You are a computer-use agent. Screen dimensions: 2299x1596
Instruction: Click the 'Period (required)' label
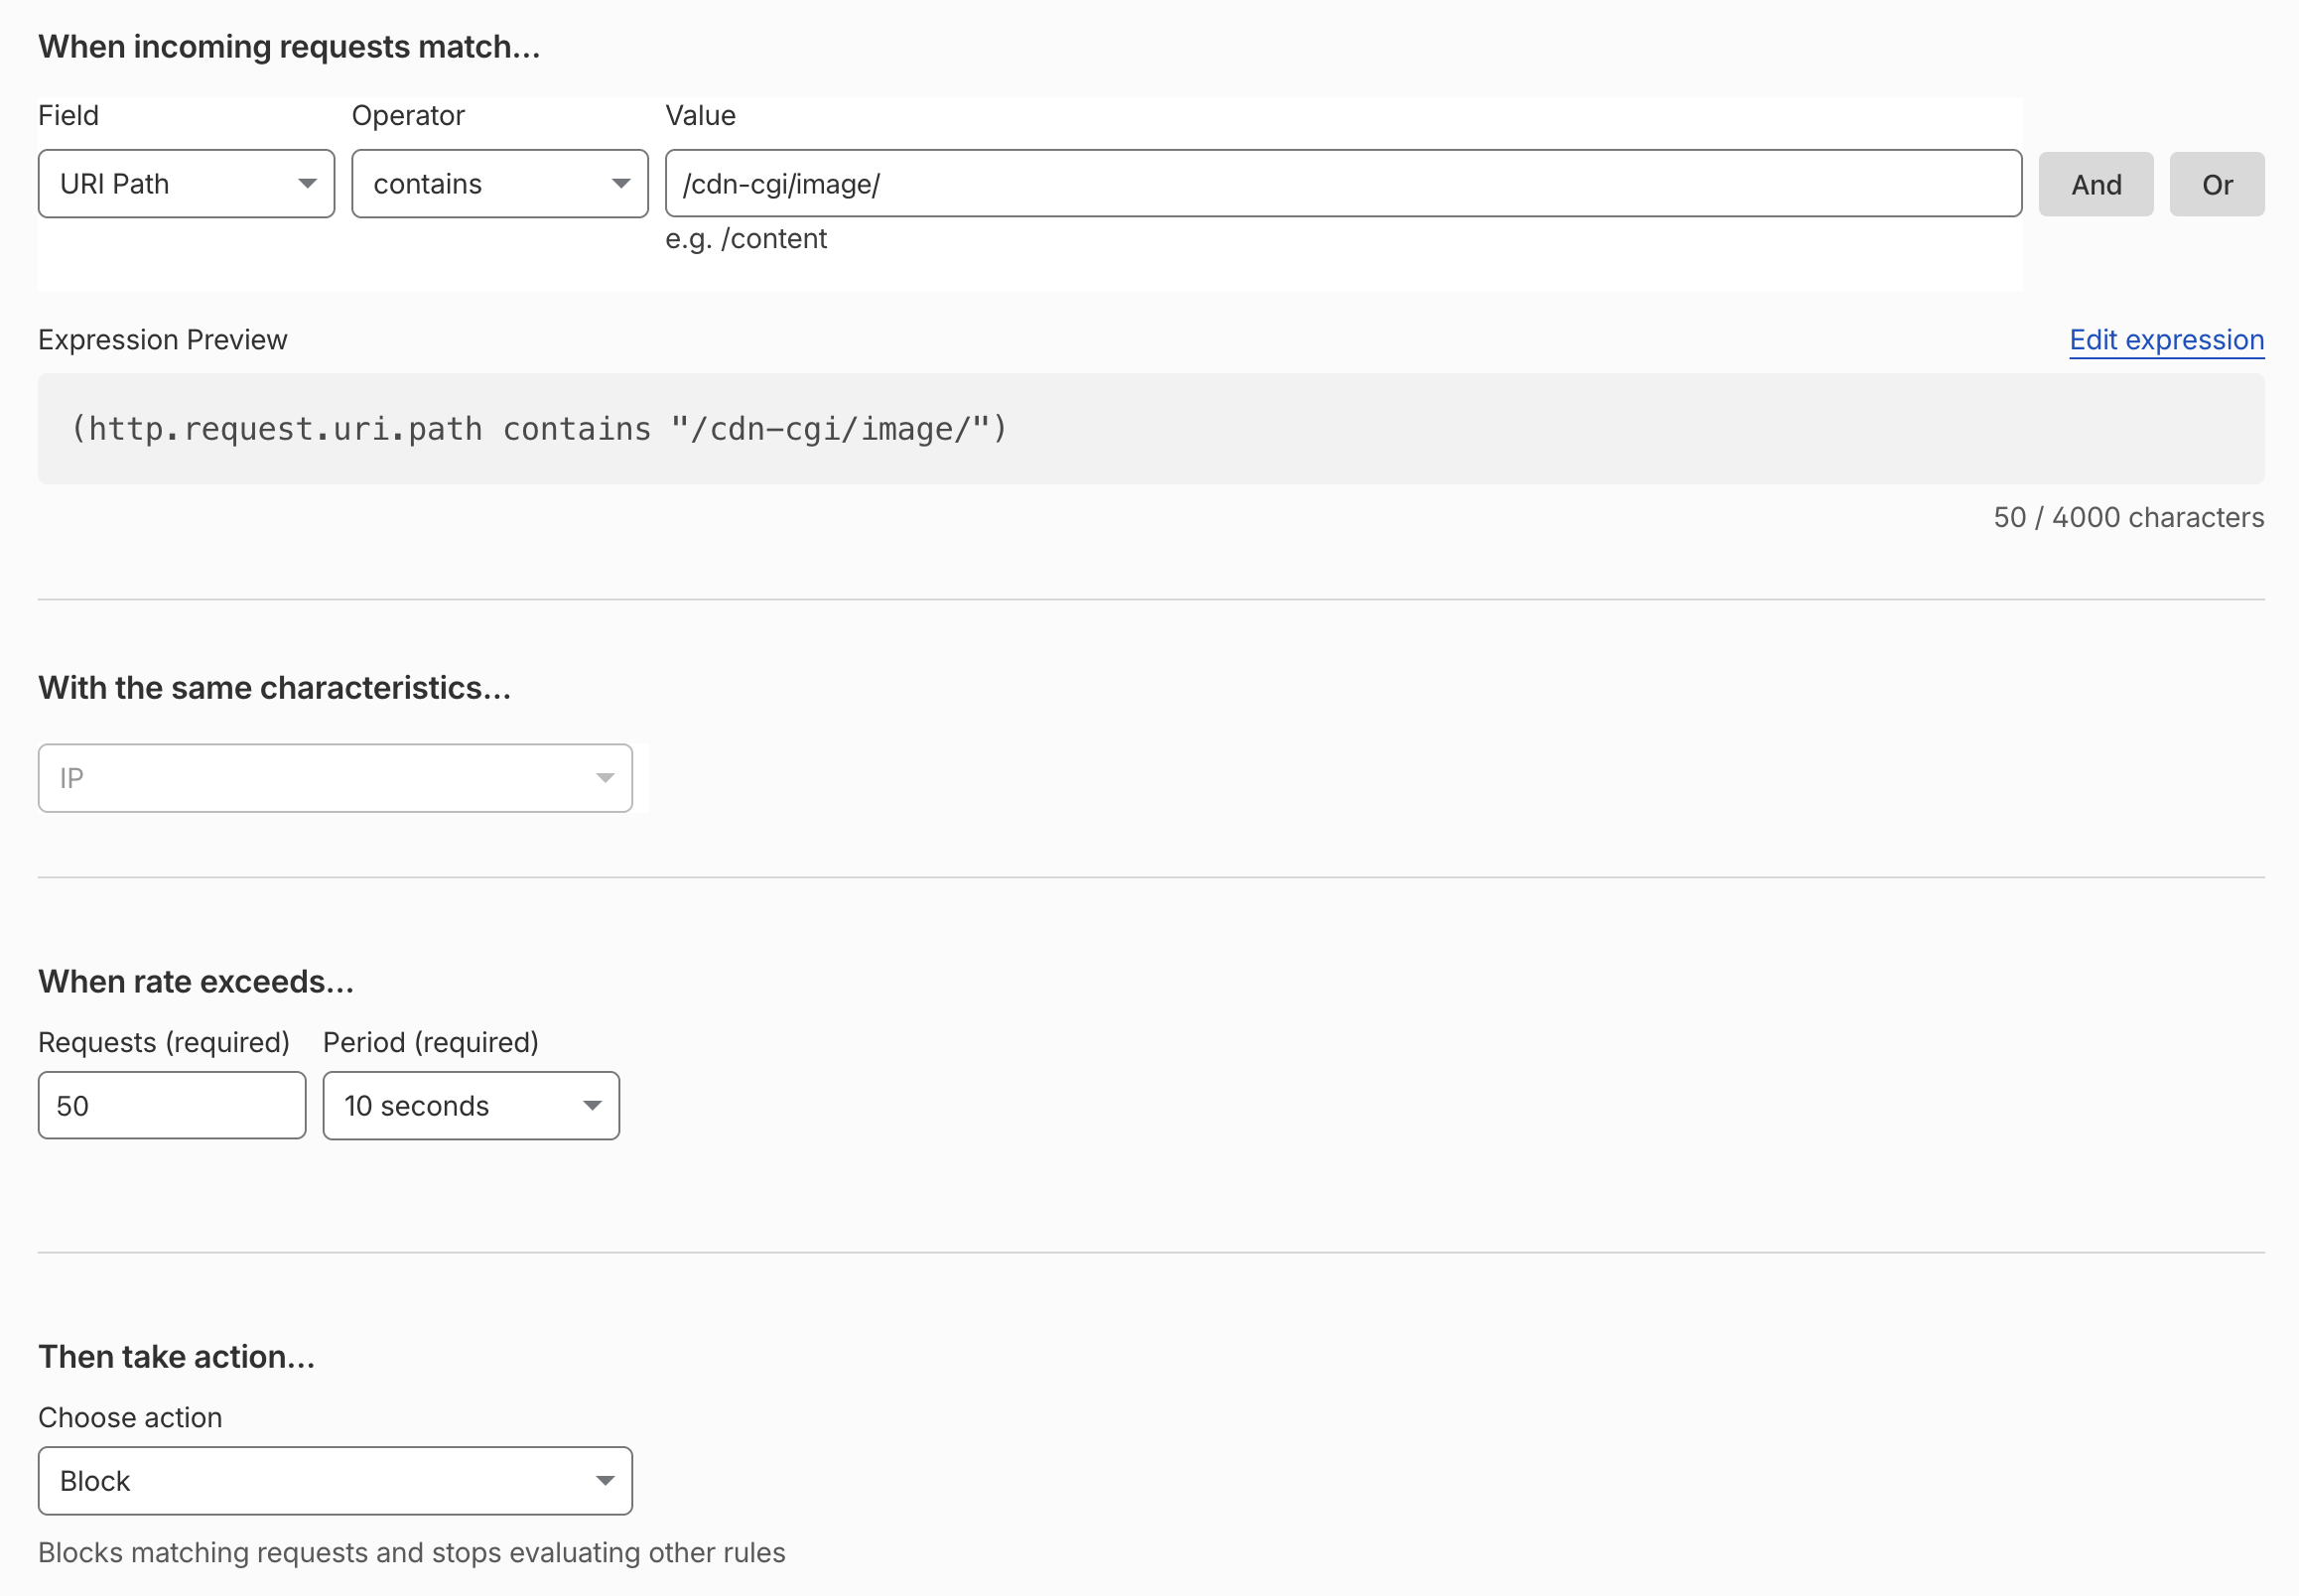[x=431, y=1042]
